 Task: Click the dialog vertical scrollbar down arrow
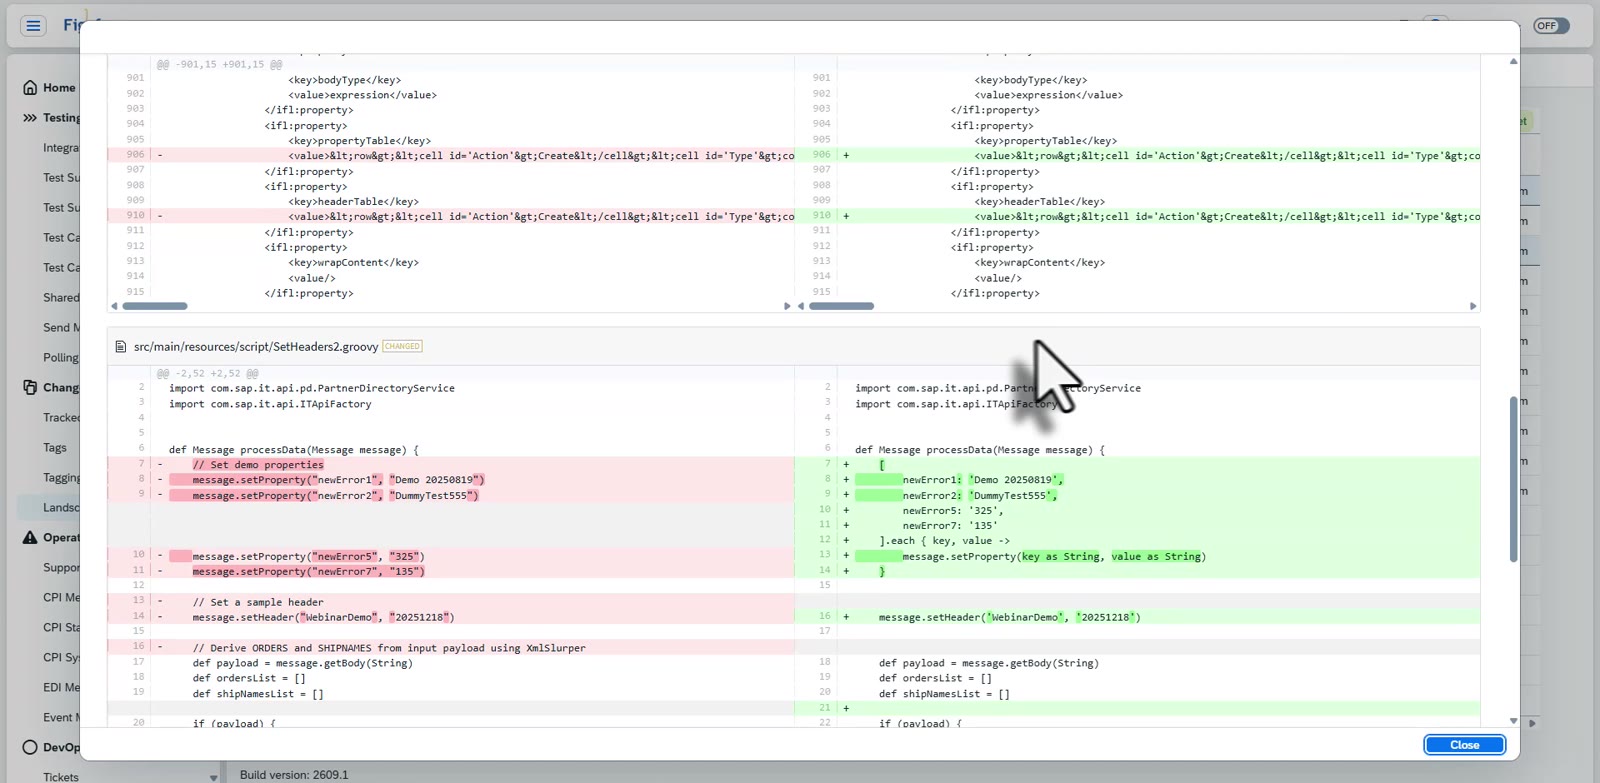[1513, 721]
